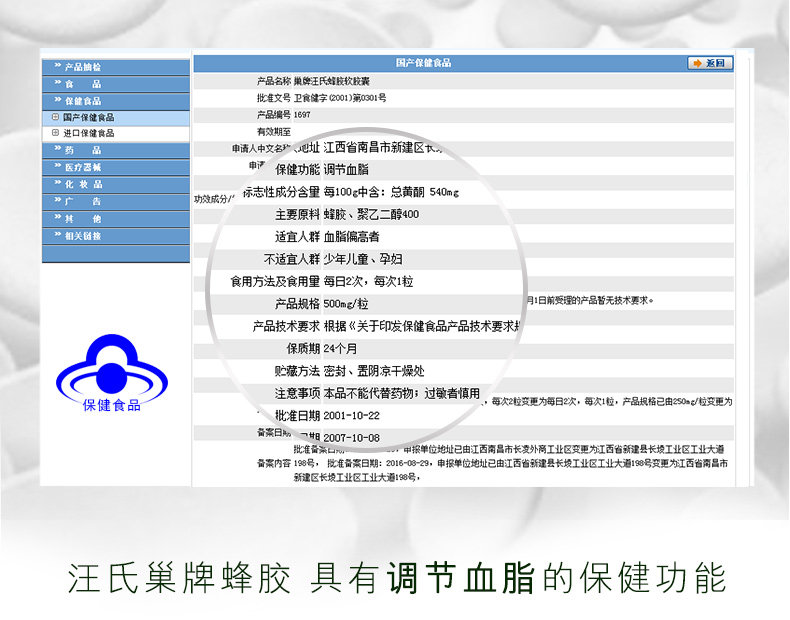
Task: Click the product number 1697
Action: (x=302, y=115)
